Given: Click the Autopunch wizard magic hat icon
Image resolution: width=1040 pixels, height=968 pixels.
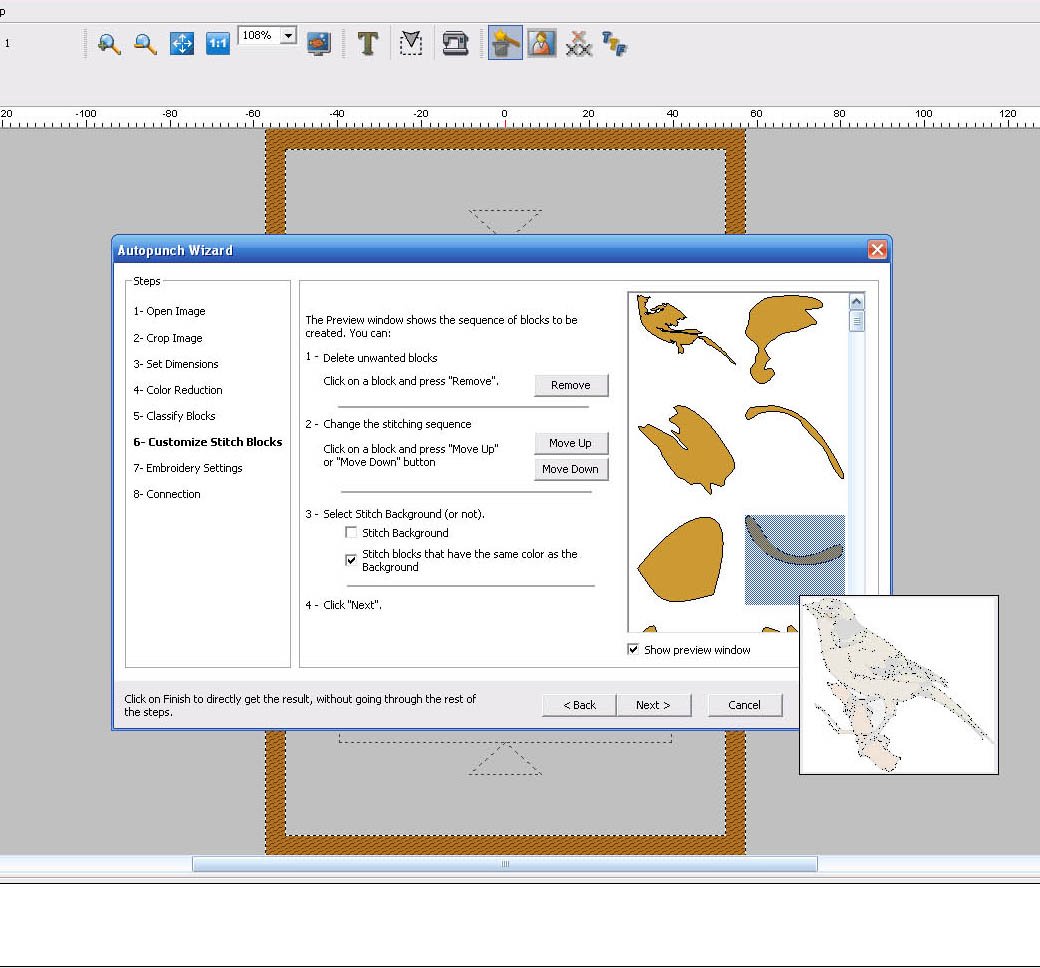Looking at the screenshot, I should [x=505, y=44].
